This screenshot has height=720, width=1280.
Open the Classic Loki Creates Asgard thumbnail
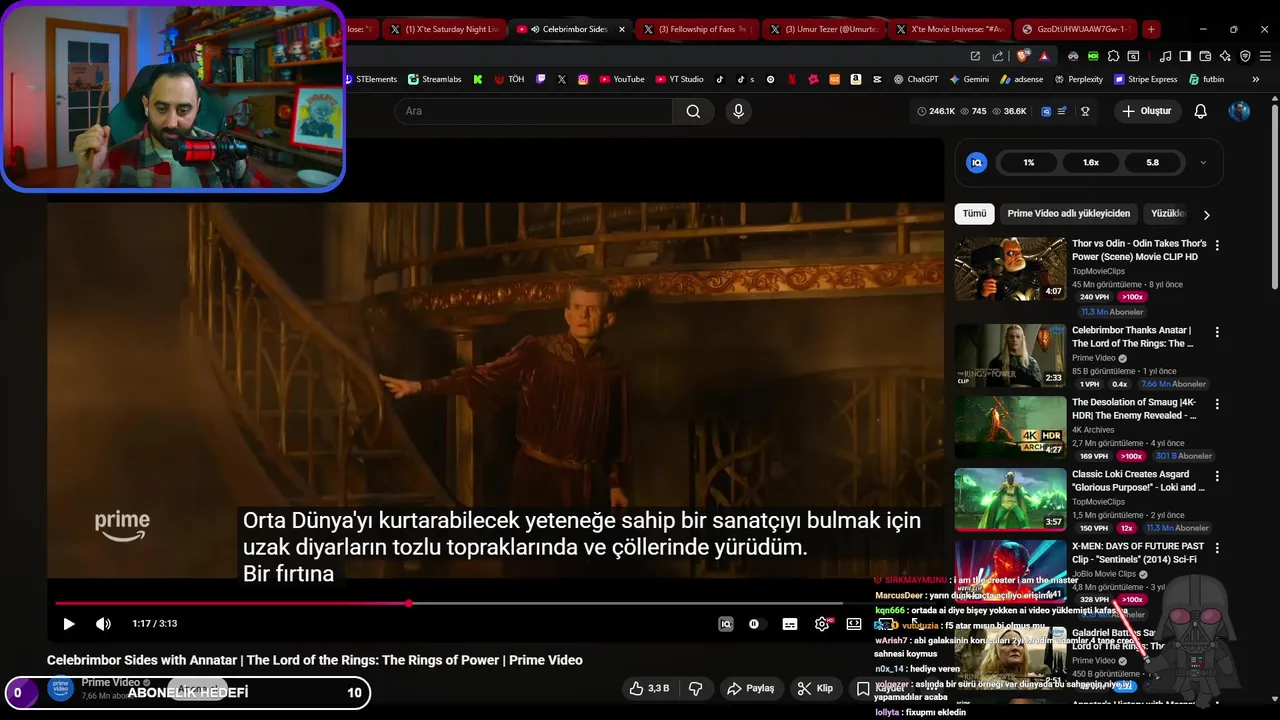tap(1010, 499)
